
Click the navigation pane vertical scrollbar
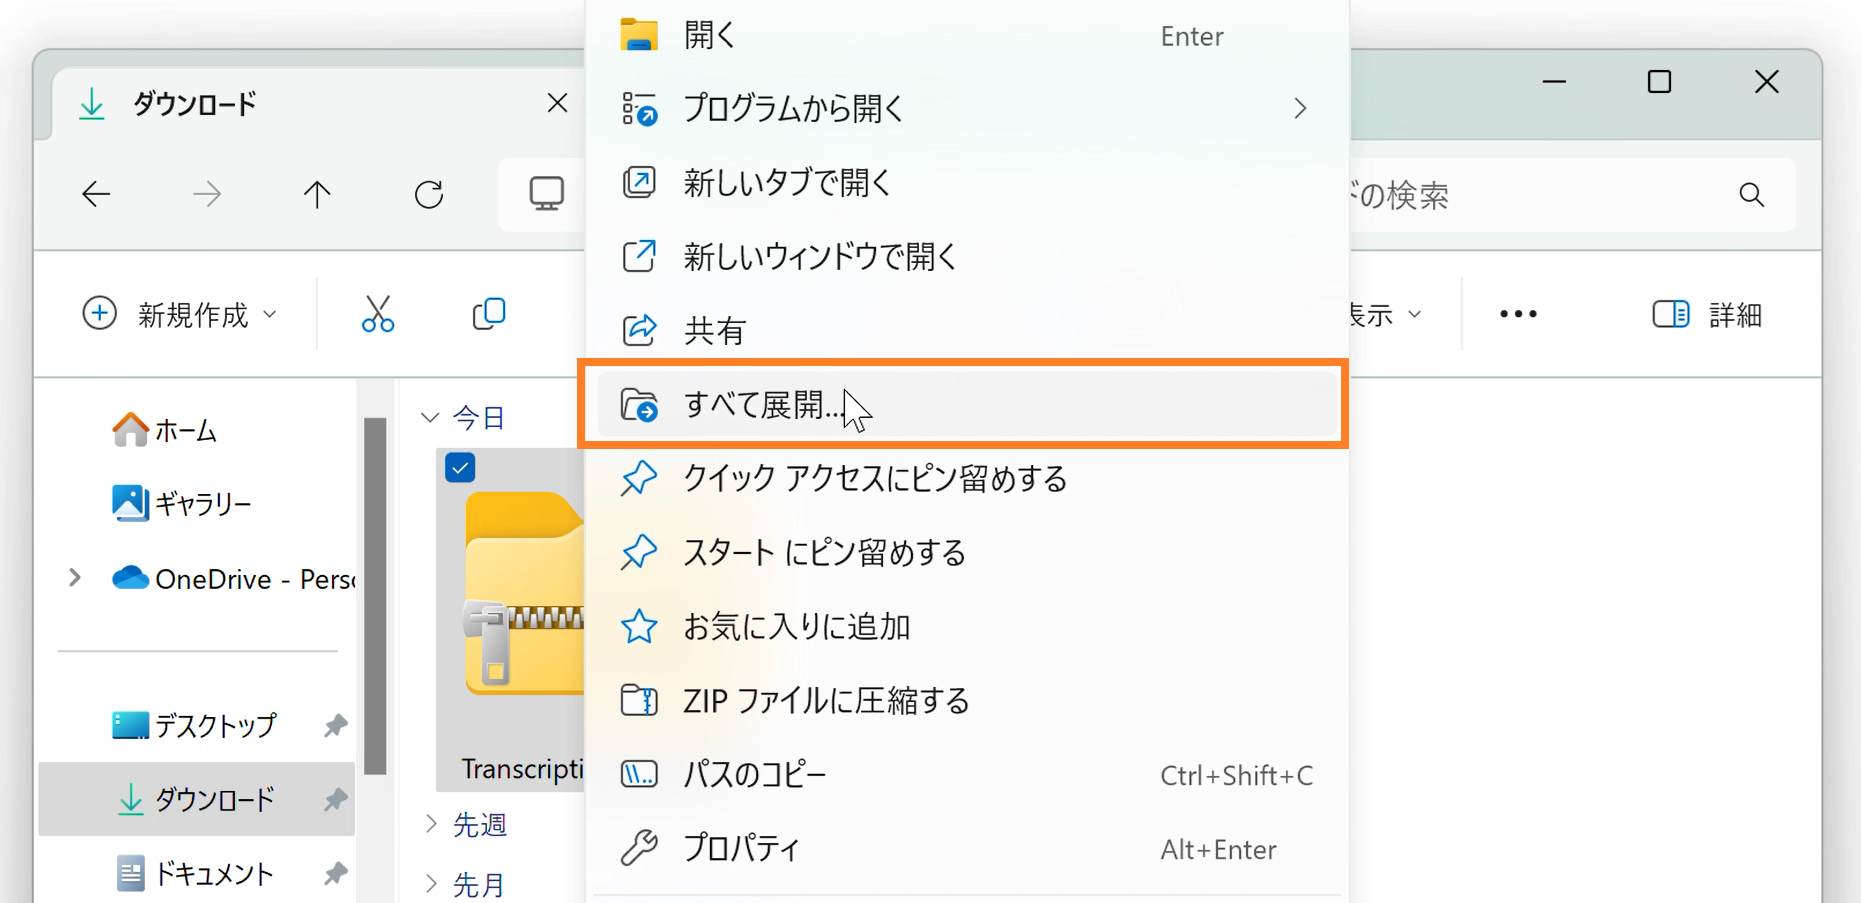[x=376, y=595]
